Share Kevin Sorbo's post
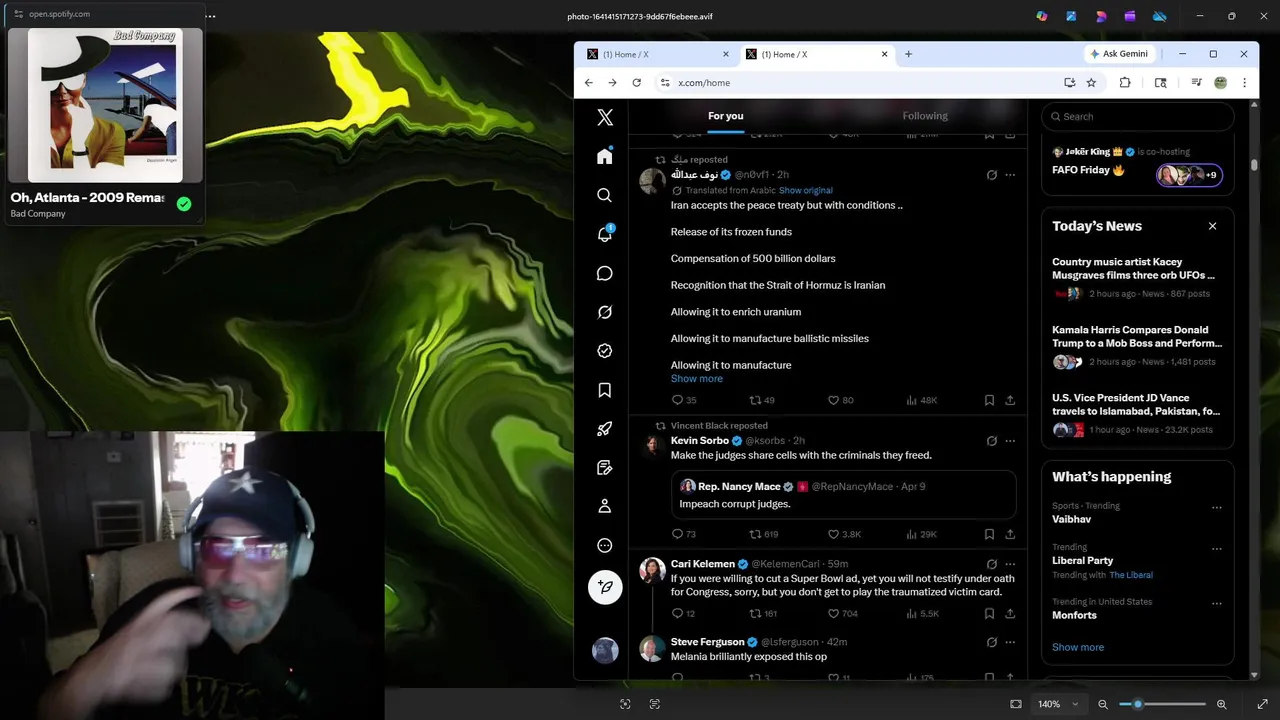1280x720 pixels. (x=1010, y=534)
